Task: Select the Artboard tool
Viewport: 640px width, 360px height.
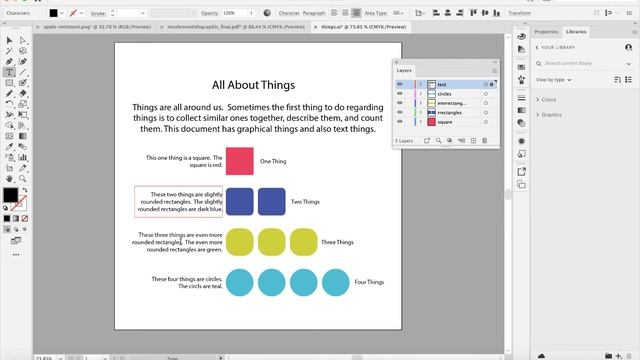Action: (9, 168)
